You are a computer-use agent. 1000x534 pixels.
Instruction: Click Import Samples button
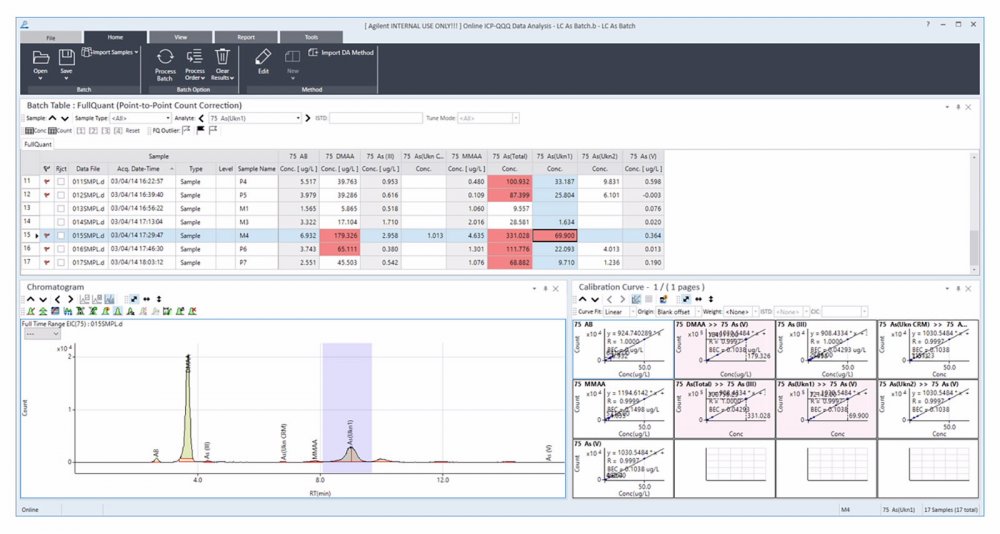point(110,52)
